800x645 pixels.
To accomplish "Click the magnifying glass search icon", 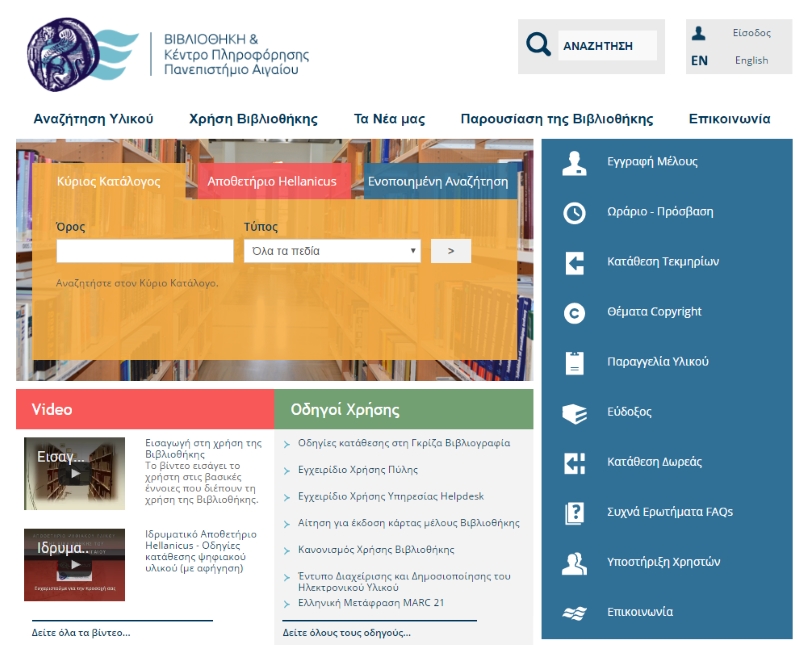I will pos(538,45).
